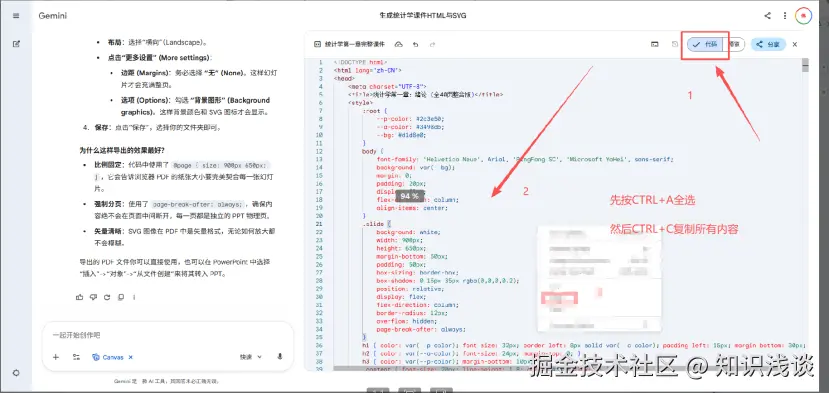Click the line containing .slide {
The image size is (829, 394).
(x=376, y=224)
